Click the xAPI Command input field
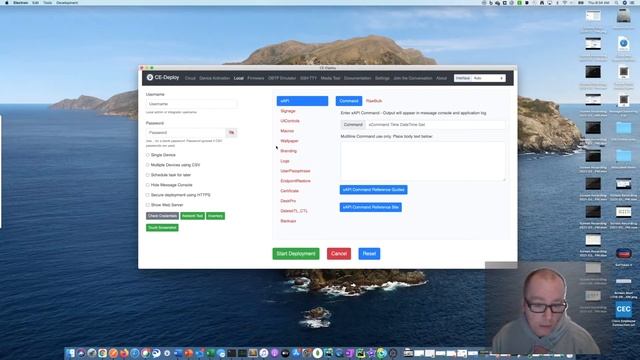This screenshot has width=640, height=360. (435, 124)
